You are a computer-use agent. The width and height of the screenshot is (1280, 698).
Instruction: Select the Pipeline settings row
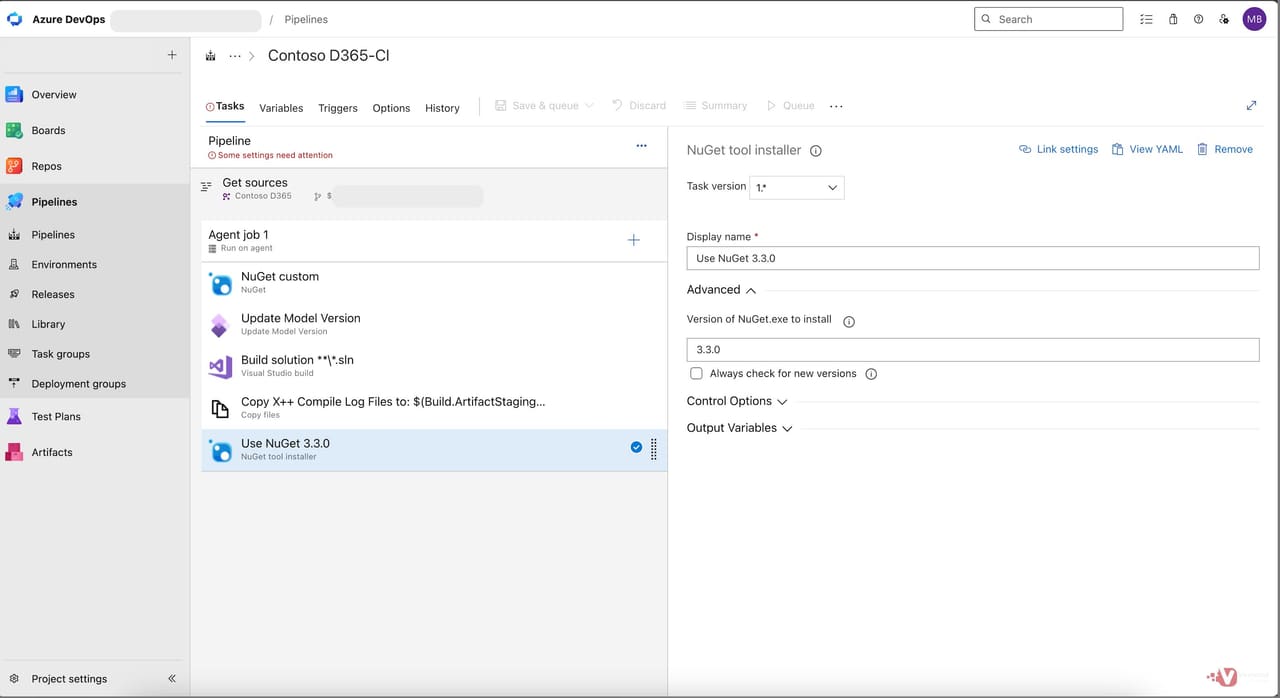click(429, 147)
